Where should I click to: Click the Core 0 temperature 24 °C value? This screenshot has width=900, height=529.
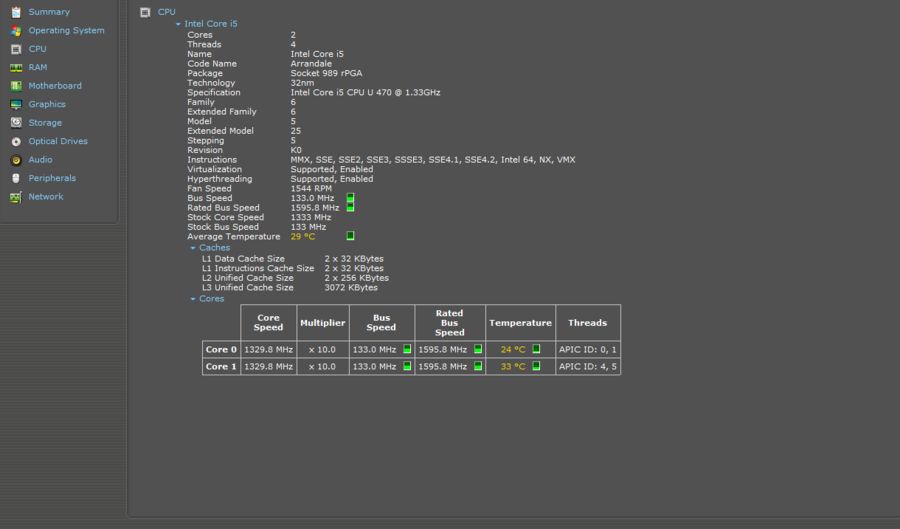click(x=513, y=349)
